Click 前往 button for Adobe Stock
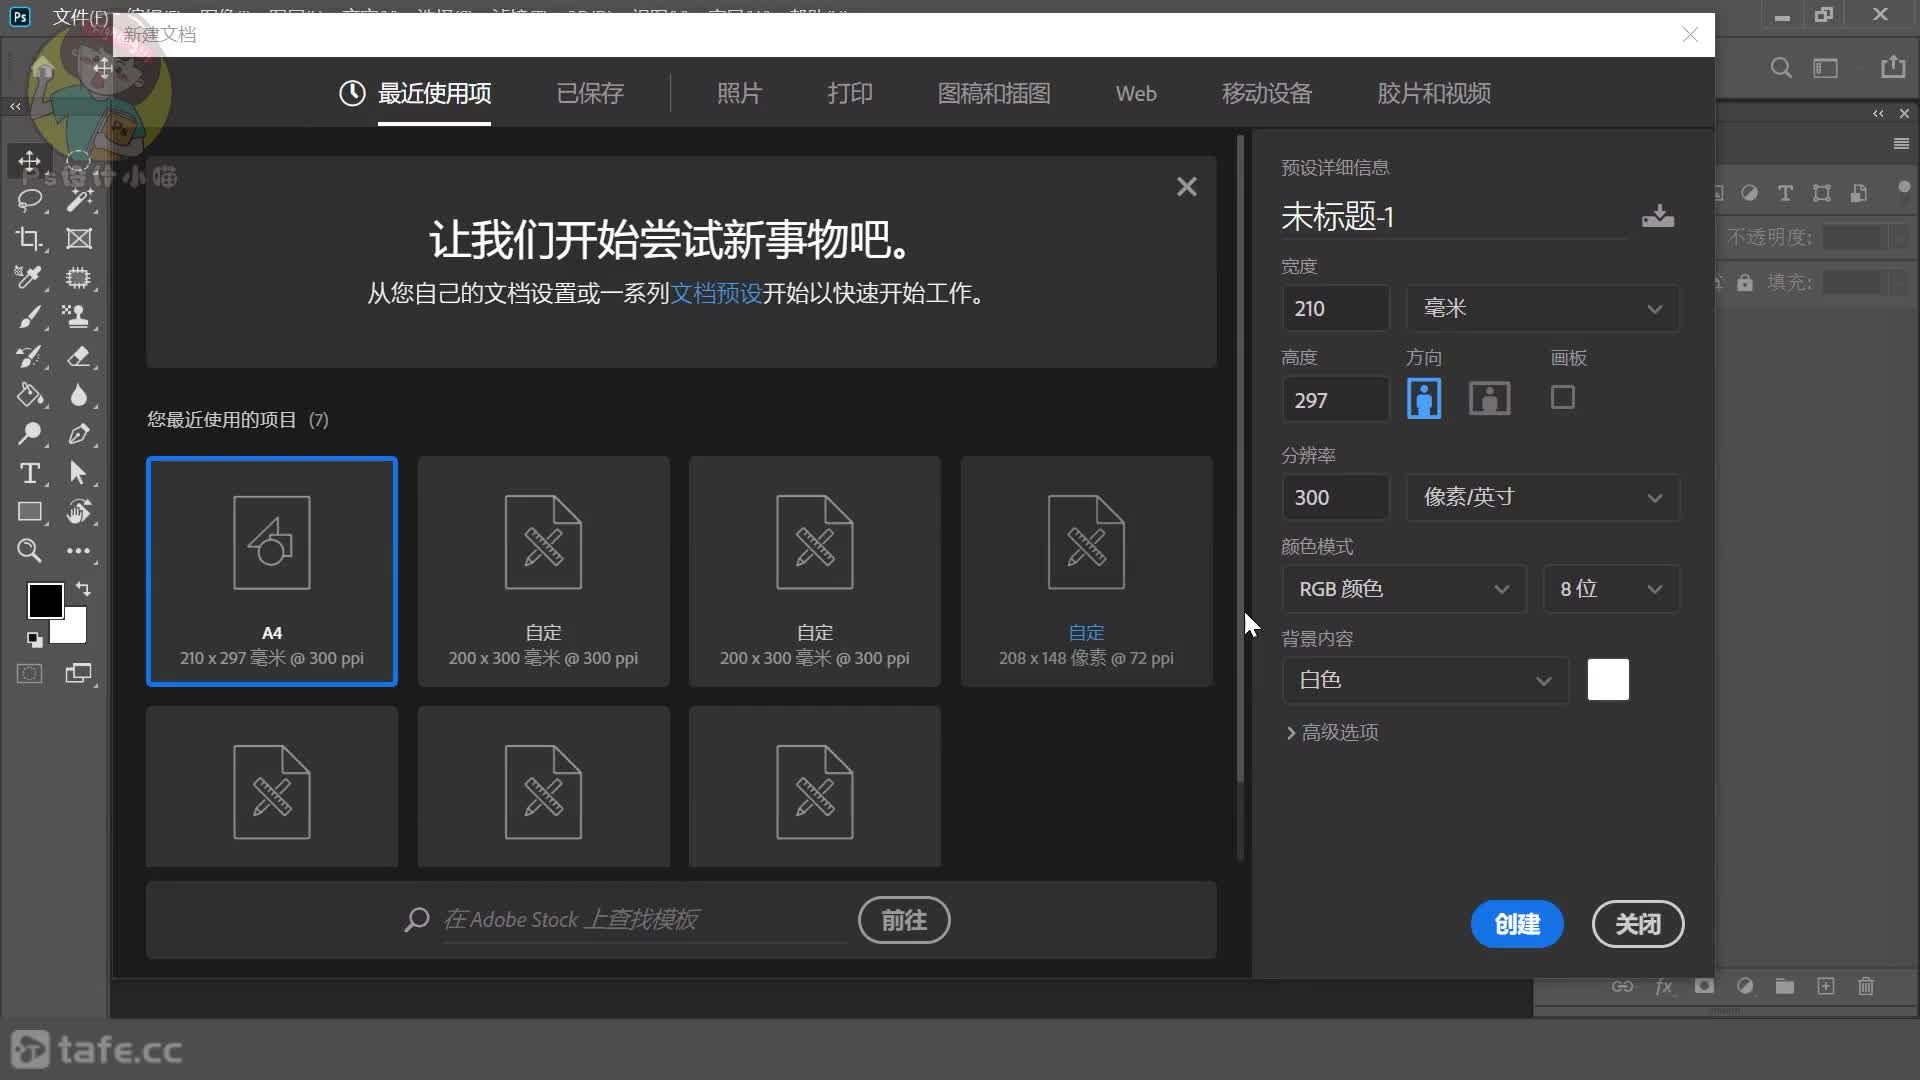 coord(904,920)
